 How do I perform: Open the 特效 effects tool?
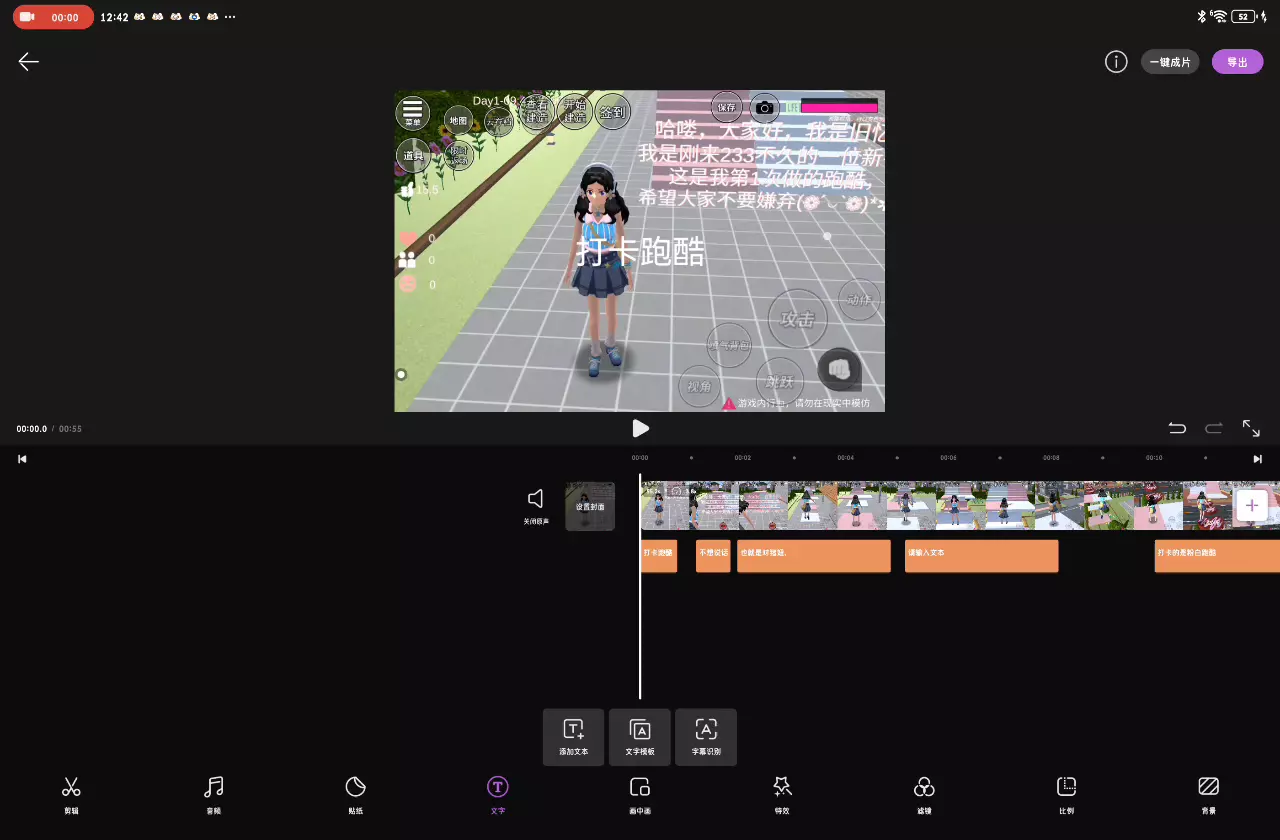[782, 794]
